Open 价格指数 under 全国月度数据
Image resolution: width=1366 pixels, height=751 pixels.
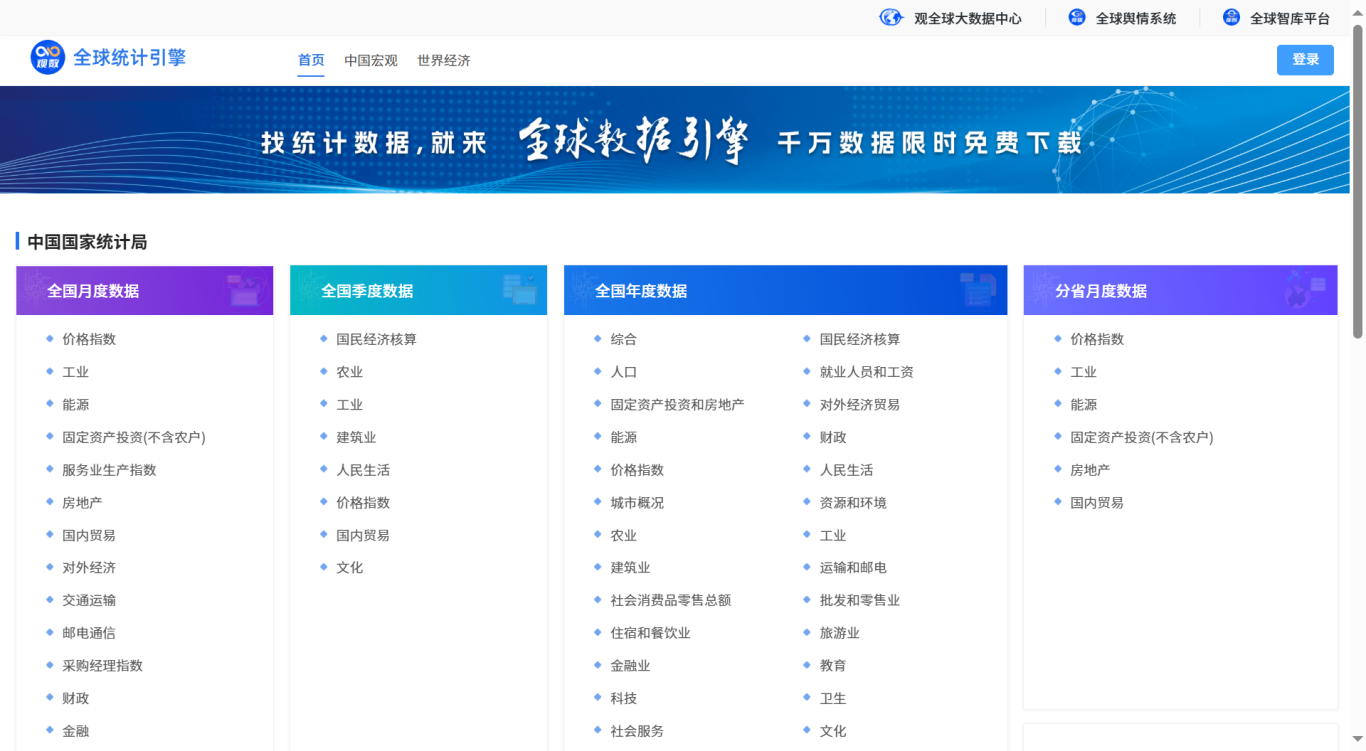(89, 339)
